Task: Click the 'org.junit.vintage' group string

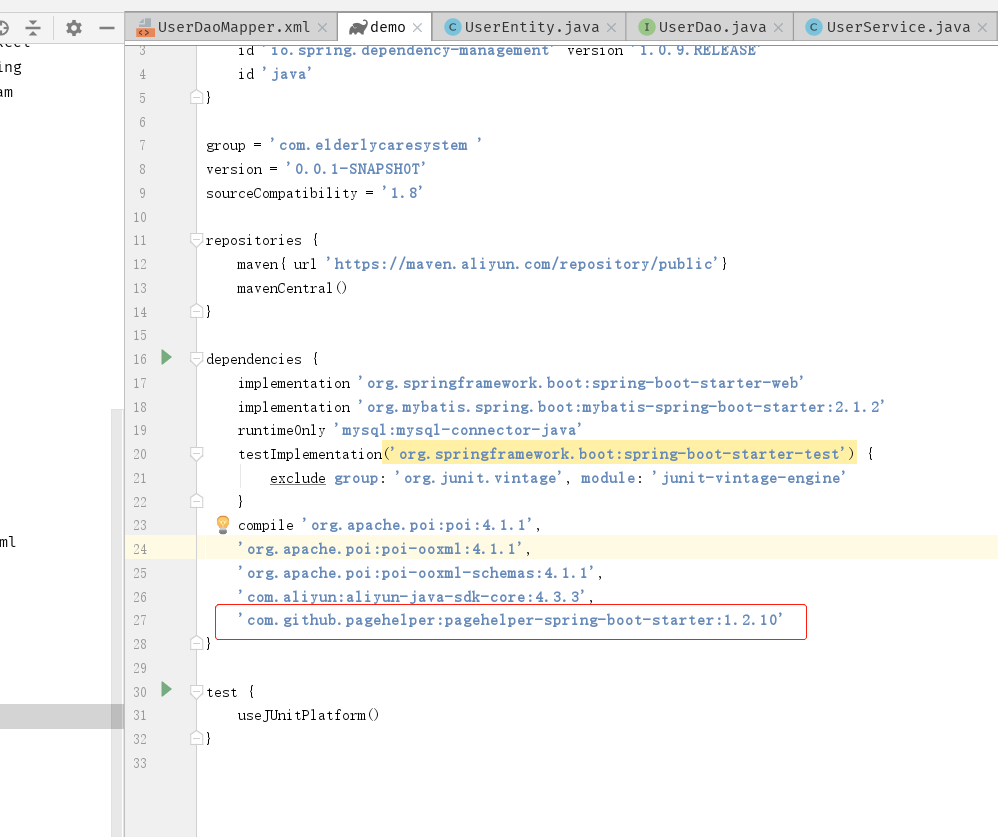Action: click(479, 478)
